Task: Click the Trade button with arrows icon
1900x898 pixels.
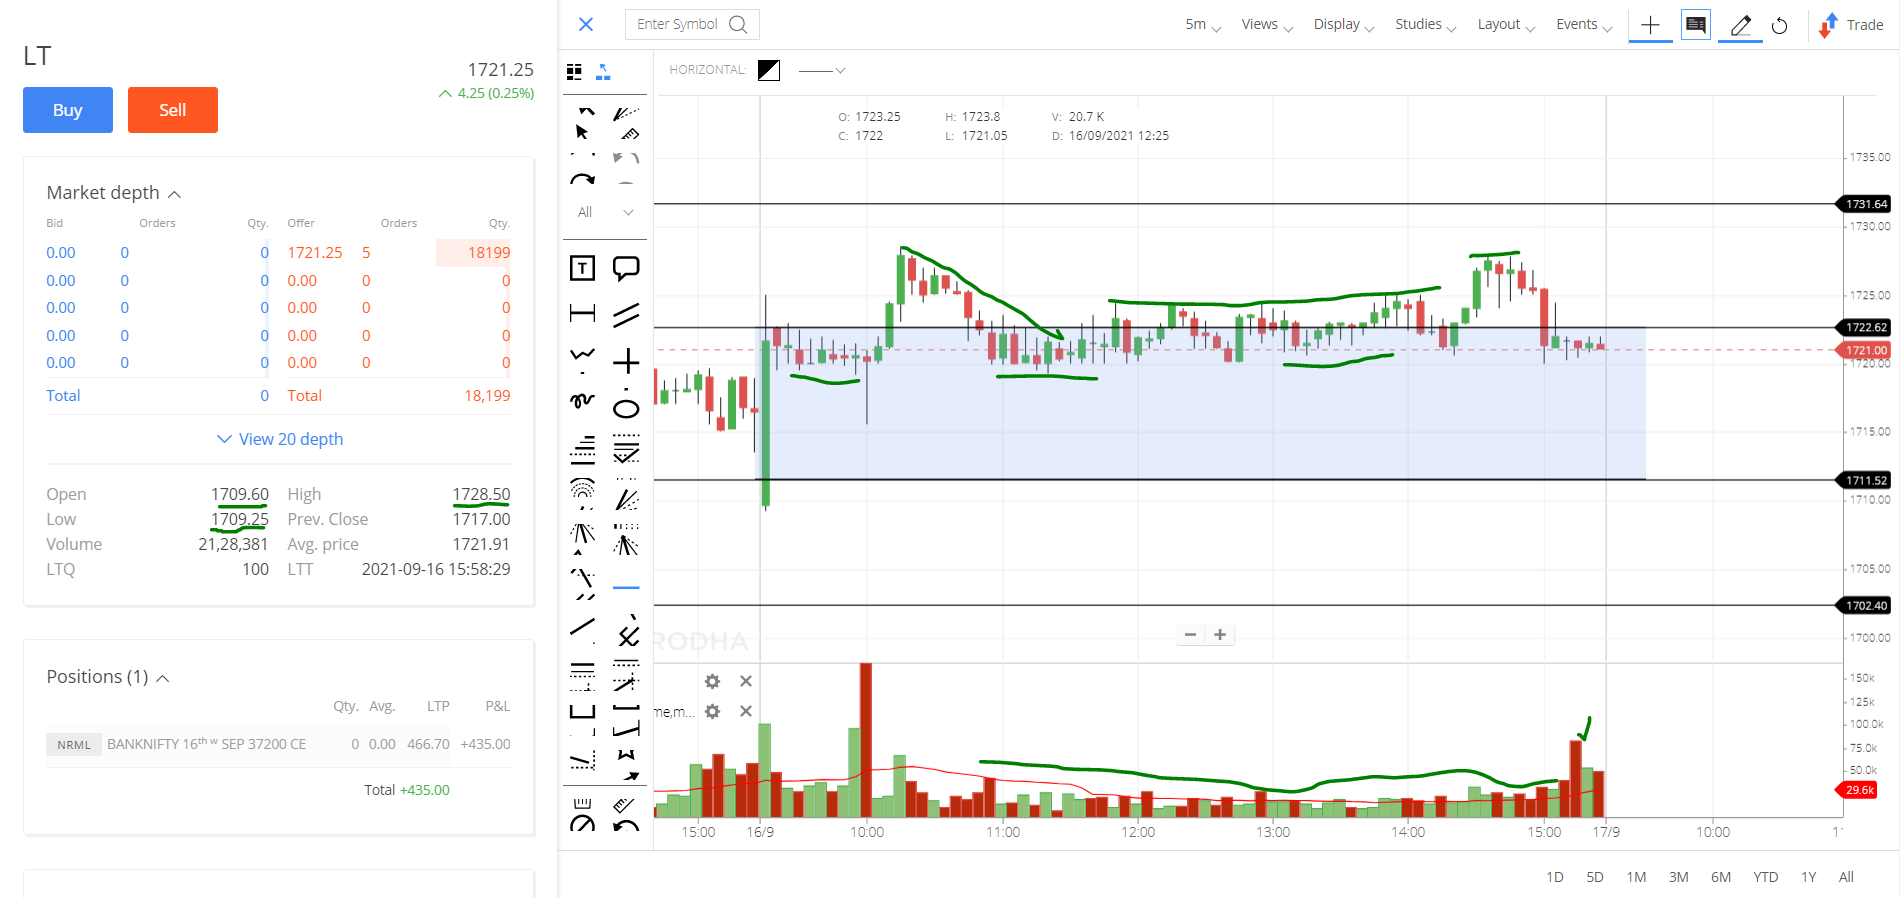Action: click(1851, 25)
